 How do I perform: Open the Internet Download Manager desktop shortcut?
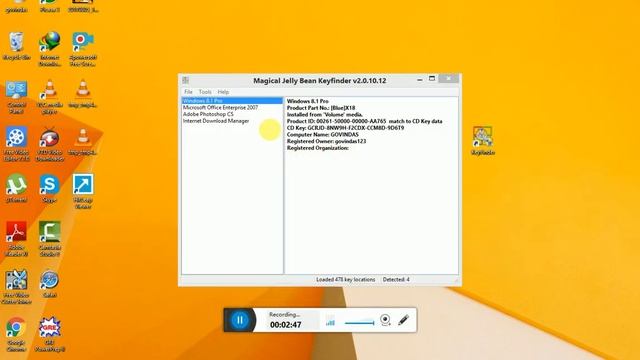[x=50, y=49]
